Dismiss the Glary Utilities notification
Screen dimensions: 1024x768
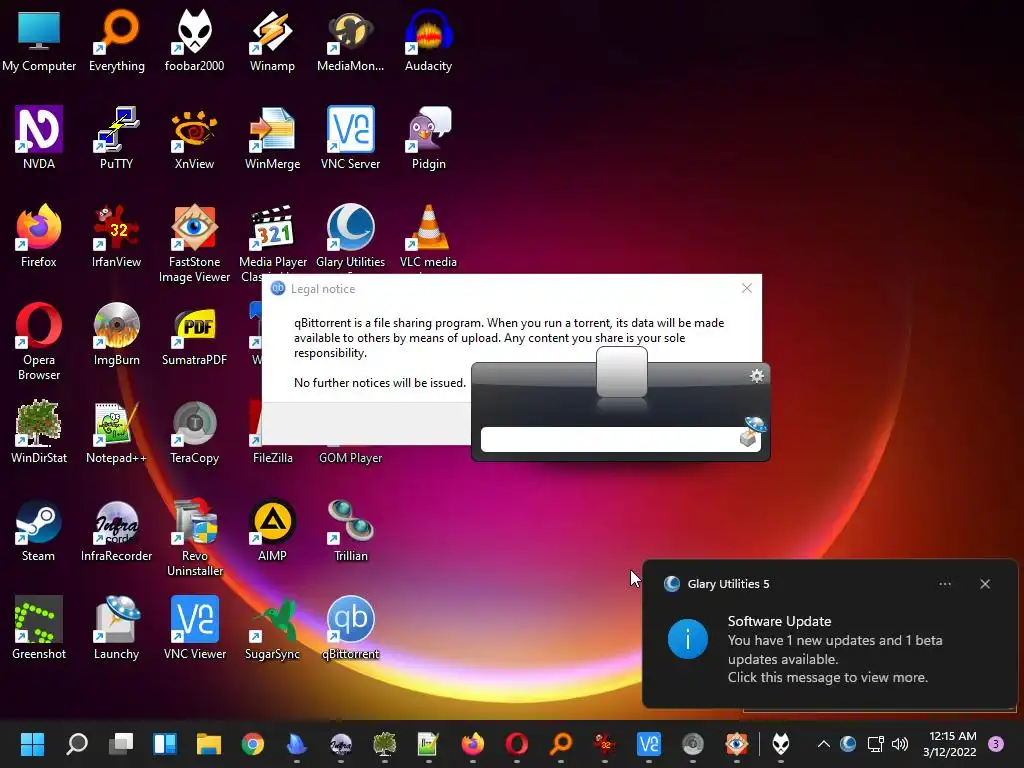(985, 584)
